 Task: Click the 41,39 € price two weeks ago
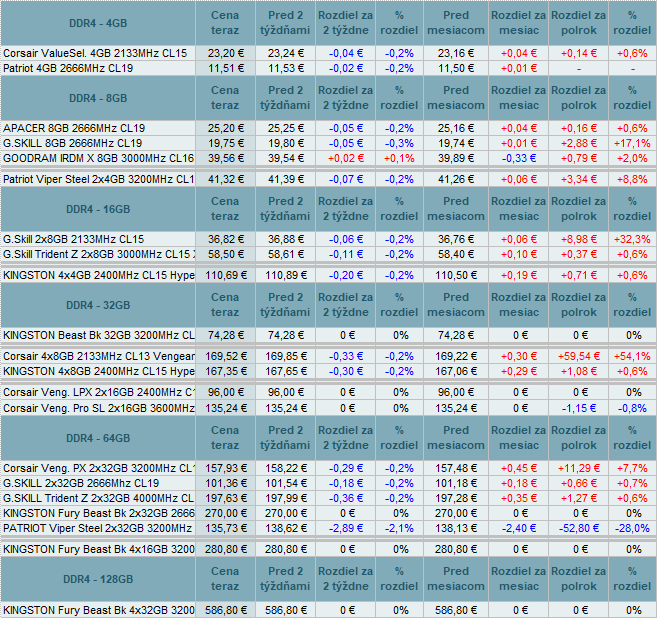285,179
